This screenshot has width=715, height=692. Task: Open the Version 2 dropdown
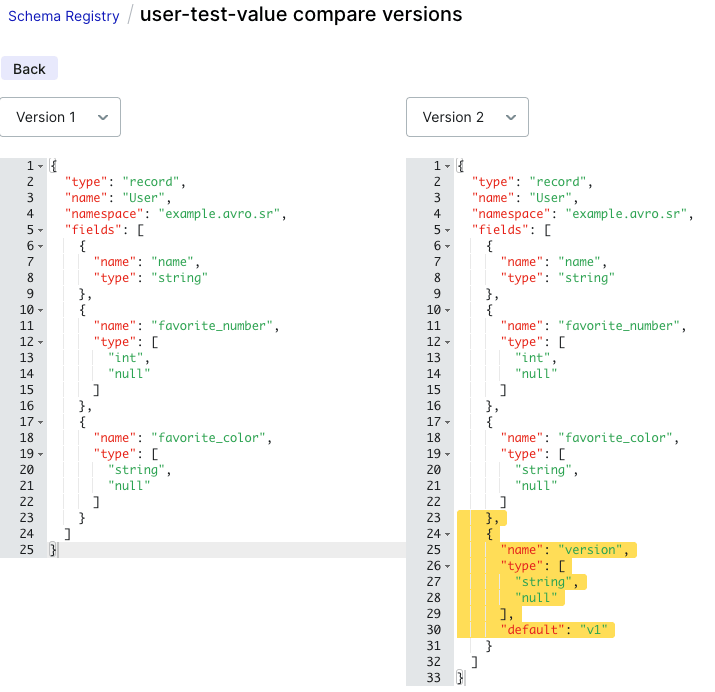(x=467, y=117)
